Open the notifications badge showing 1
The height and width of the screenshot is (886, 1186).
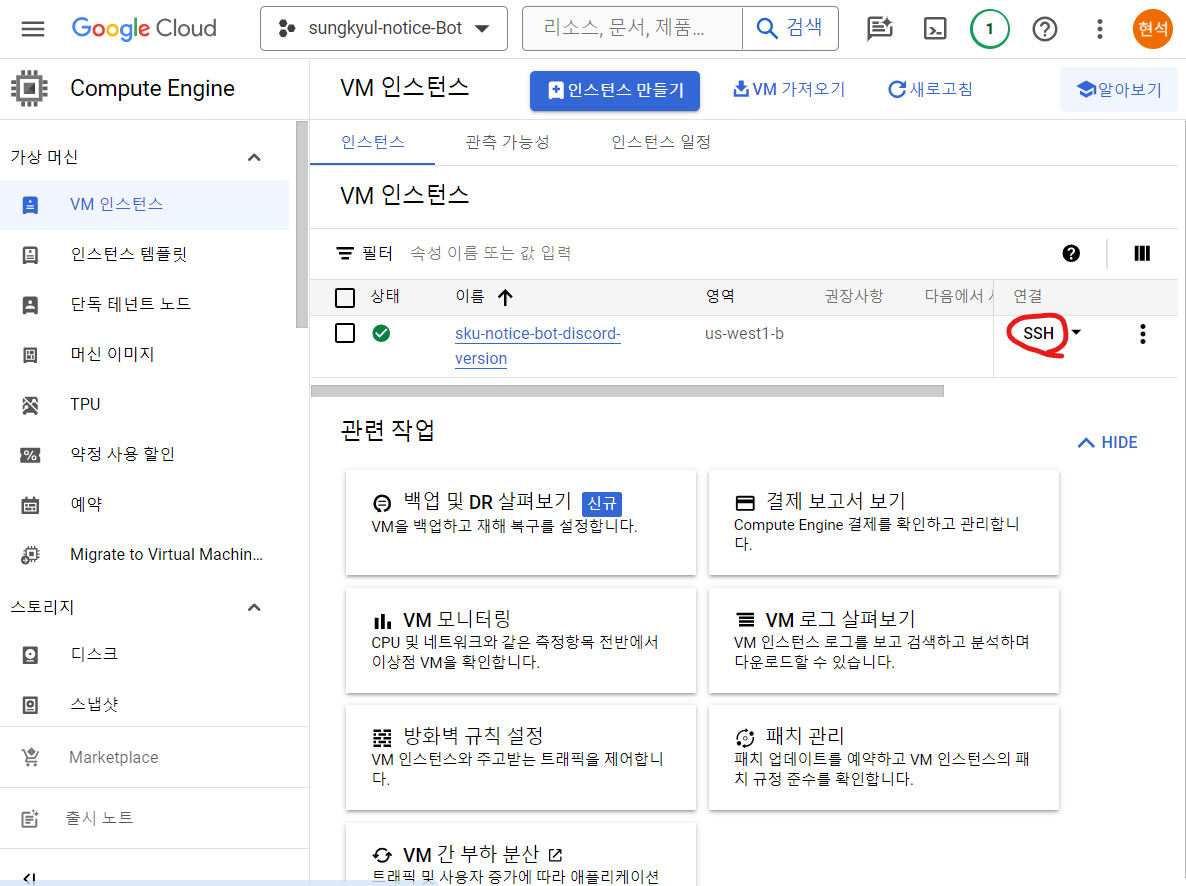point(989,29)
